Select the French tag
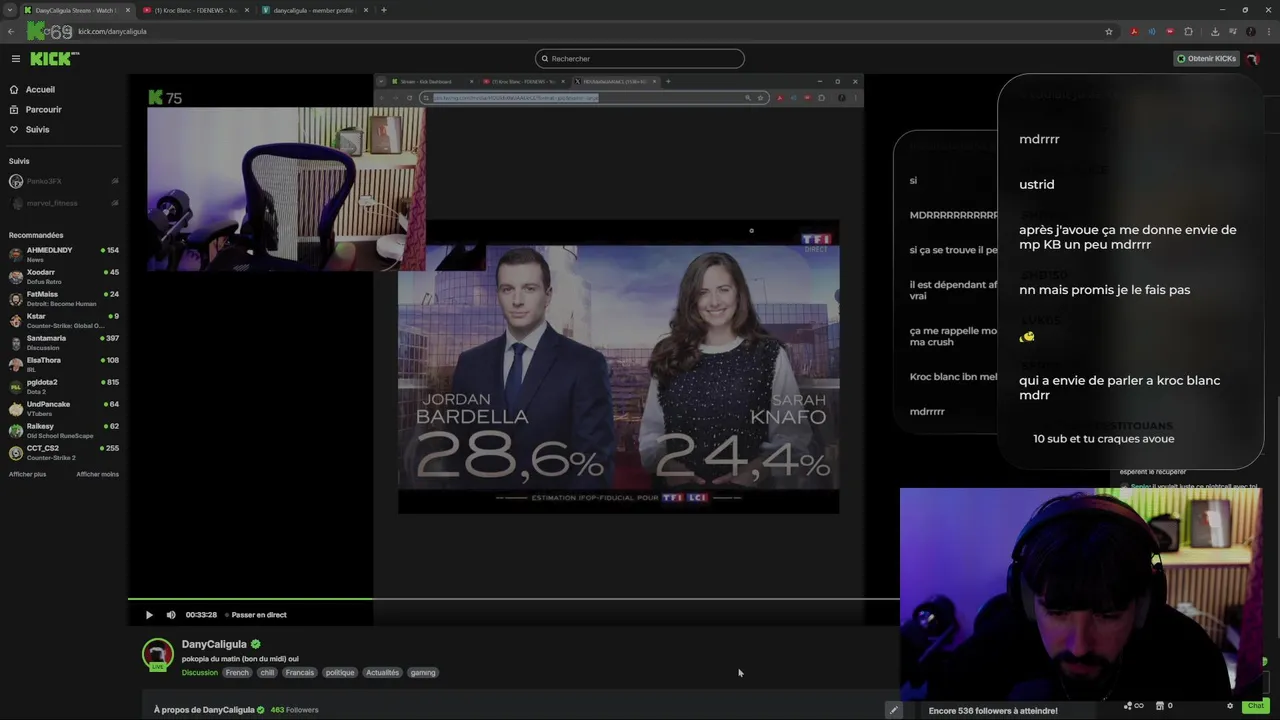The image size is (1280, 720). tap(237, 673)
